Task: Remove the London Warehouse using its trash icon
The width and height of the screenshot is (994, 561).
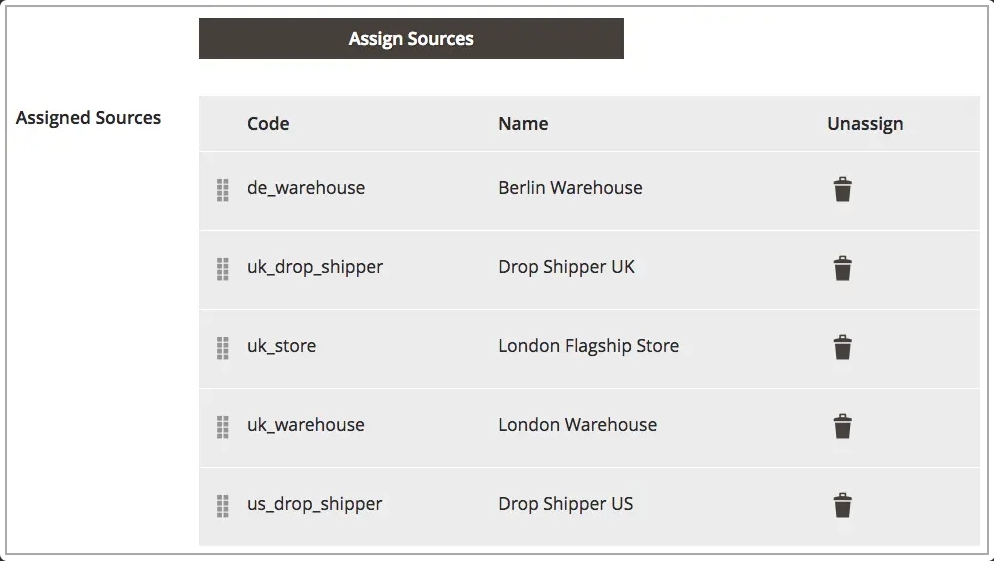Action: [842, 426]
